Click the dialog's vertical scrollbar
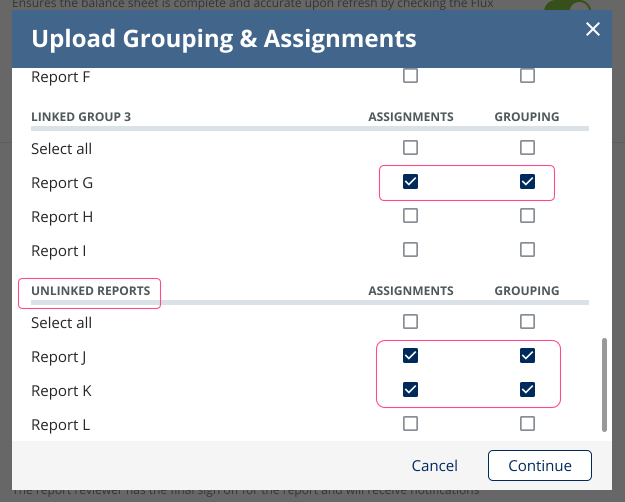This screenshot has height=502, width=625. click(x=603, y=385)
